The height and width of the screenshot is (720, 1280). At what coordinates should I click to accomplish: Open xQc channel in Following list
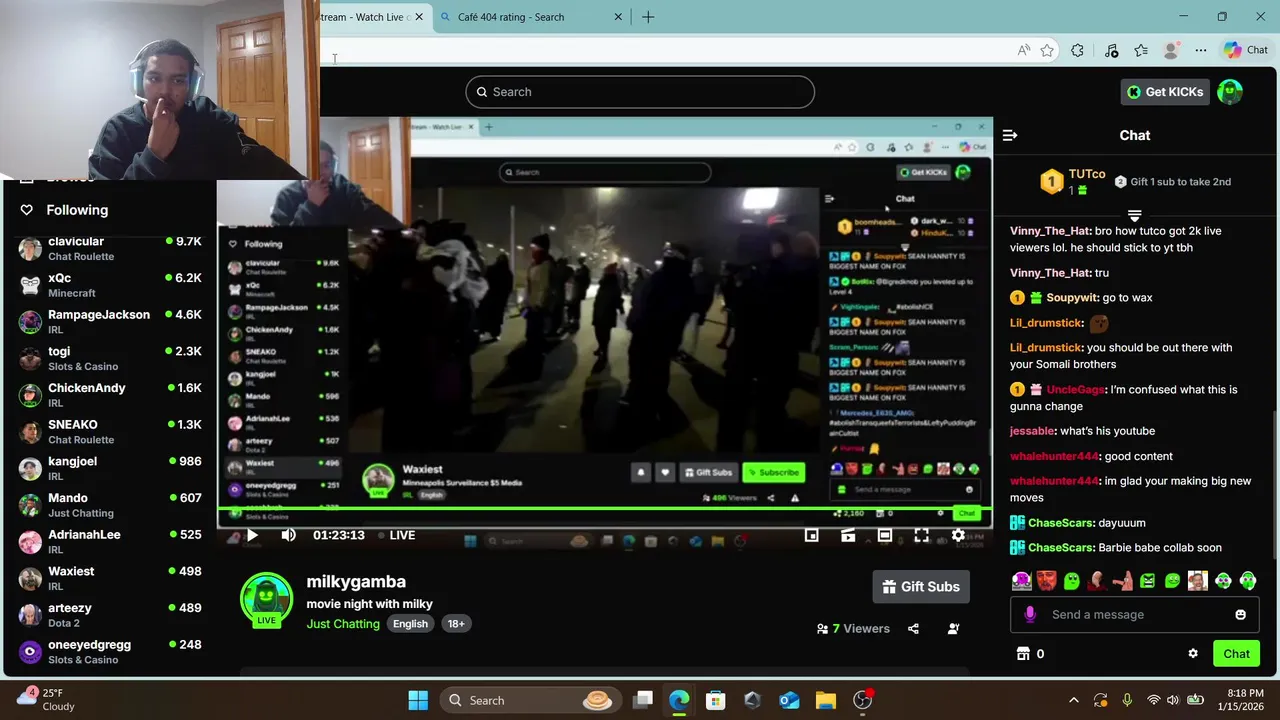click(110, 285)
